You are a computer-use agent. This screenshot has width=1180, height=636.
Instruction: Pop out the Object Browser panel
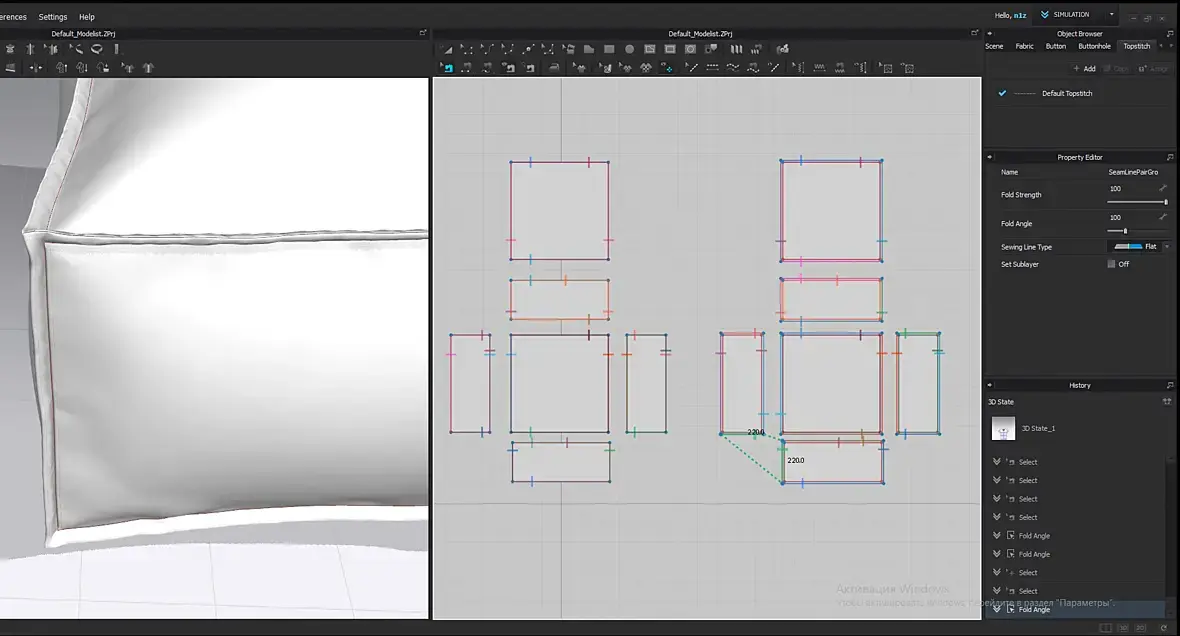1170,33
